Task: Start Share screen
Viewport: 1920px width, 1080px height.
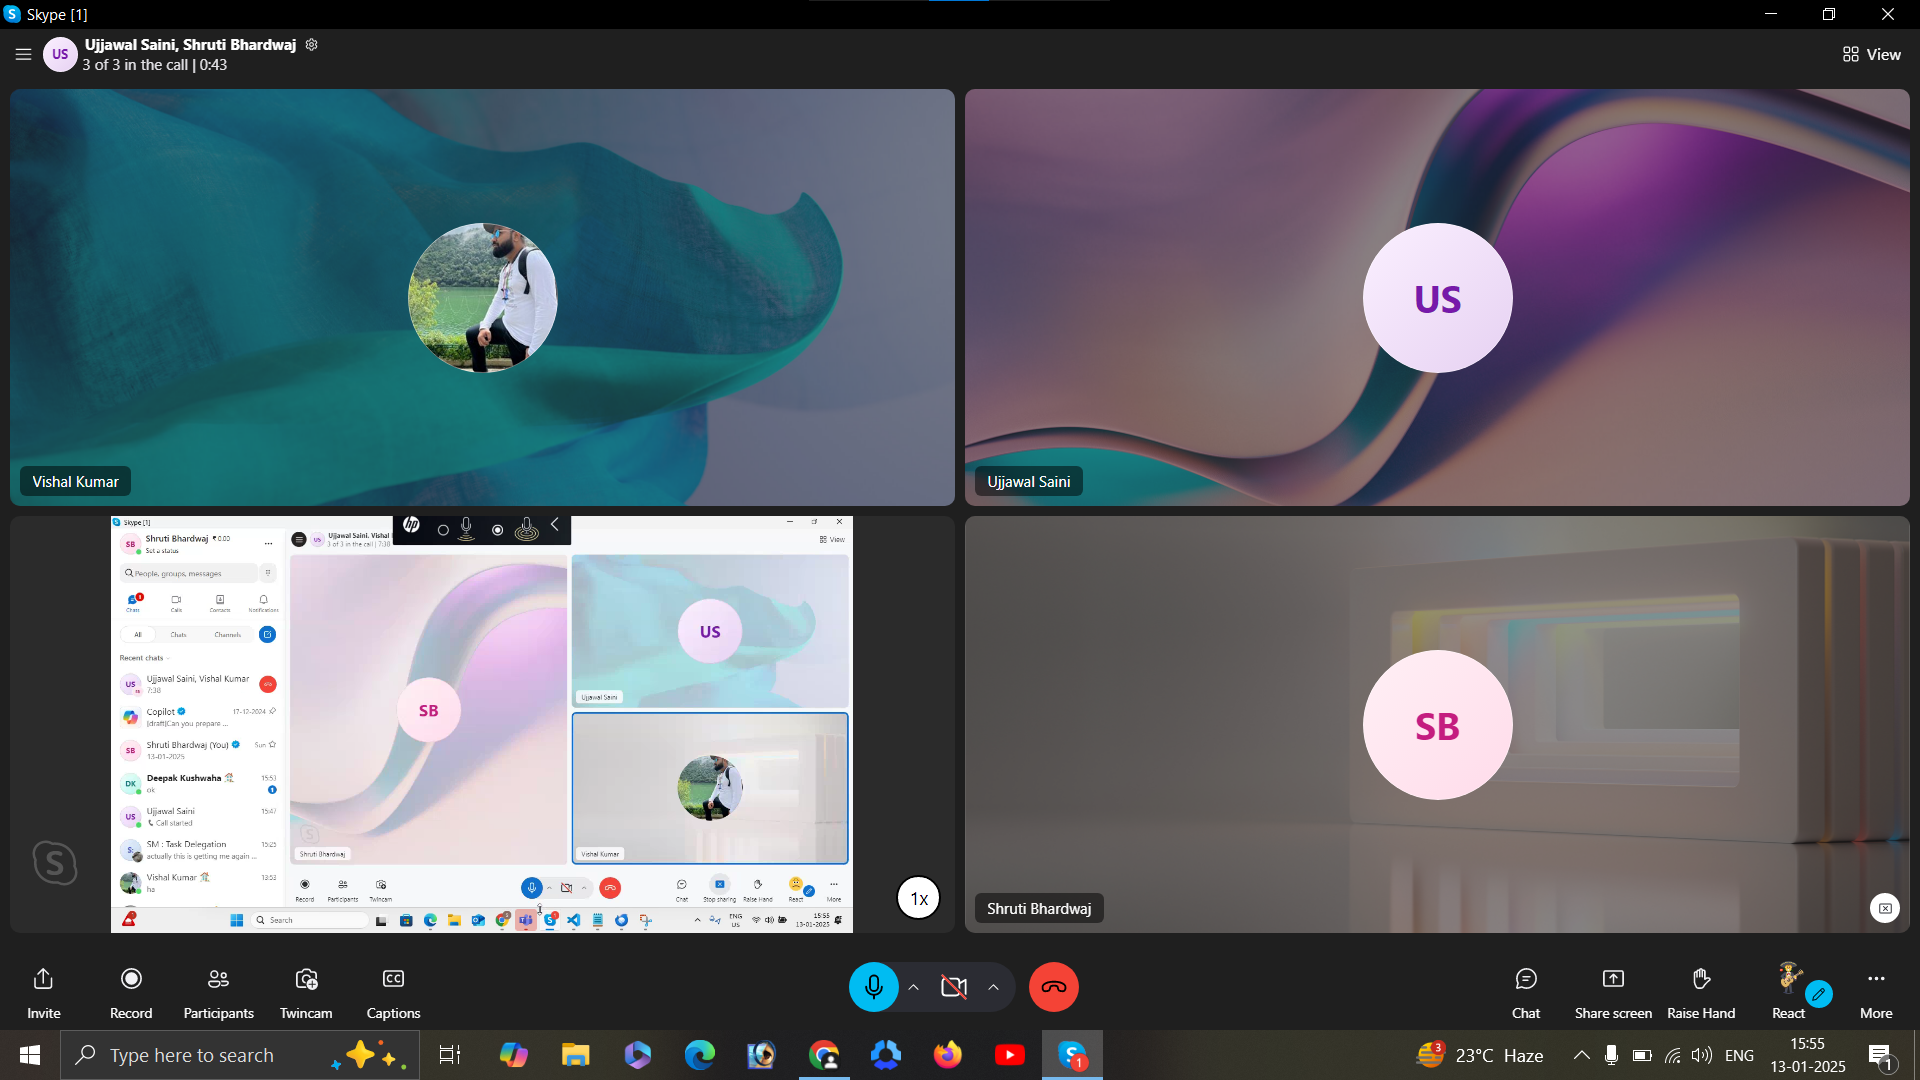Action: tap(1613, 993)
